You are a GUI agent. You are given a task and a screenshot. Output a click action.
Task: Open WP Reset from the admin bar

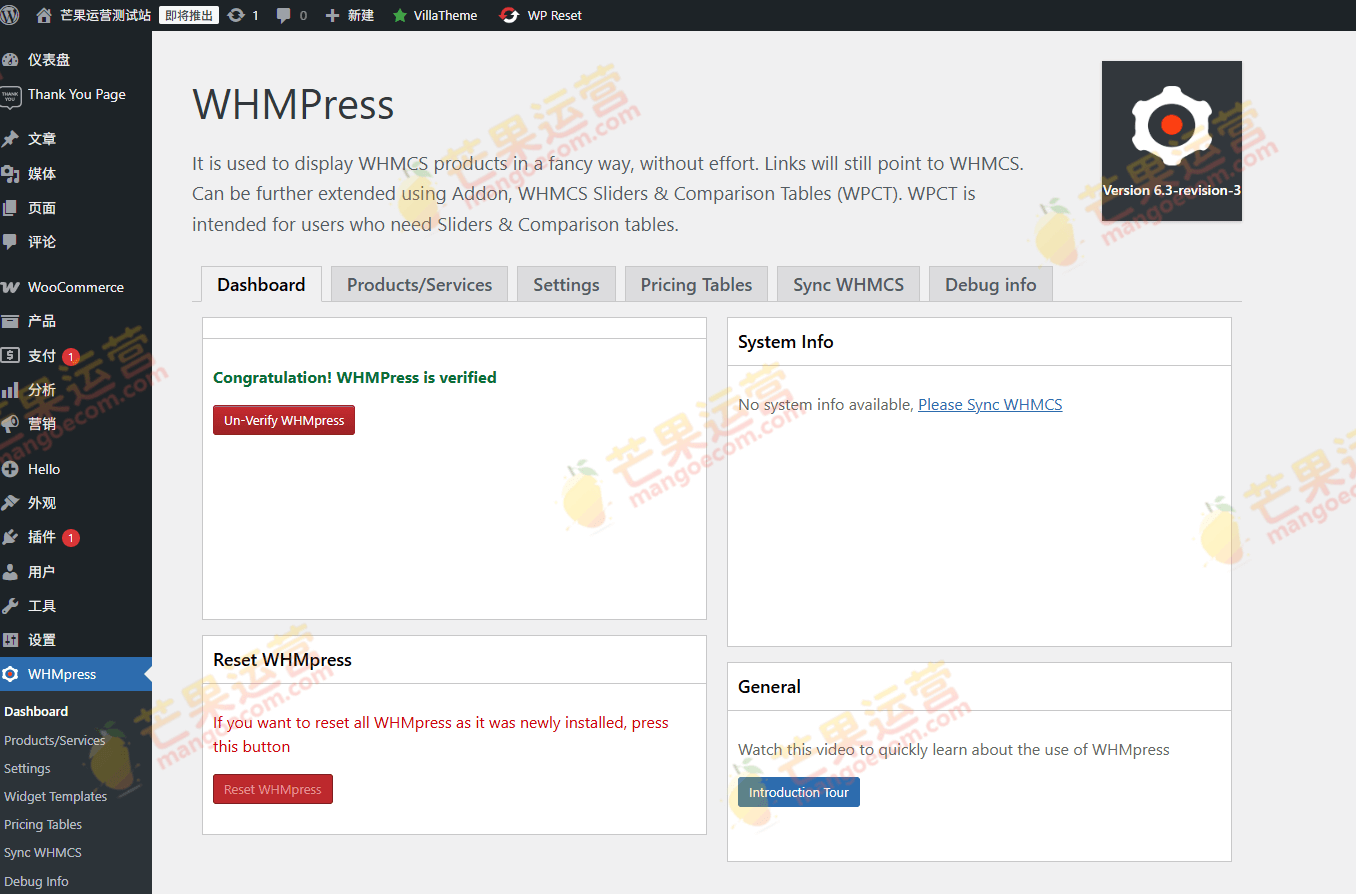coord(540,15)
